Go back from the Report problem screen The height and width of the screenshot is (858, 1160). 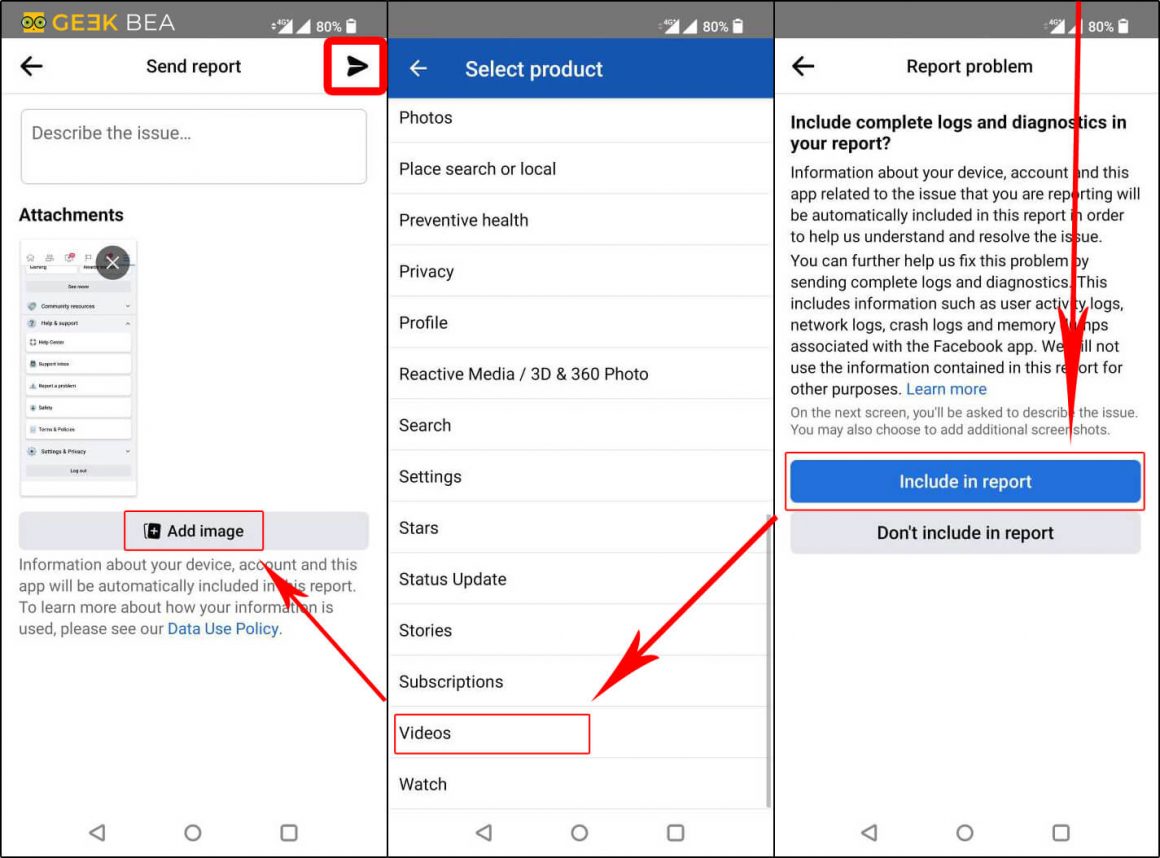tap(803, 66)
